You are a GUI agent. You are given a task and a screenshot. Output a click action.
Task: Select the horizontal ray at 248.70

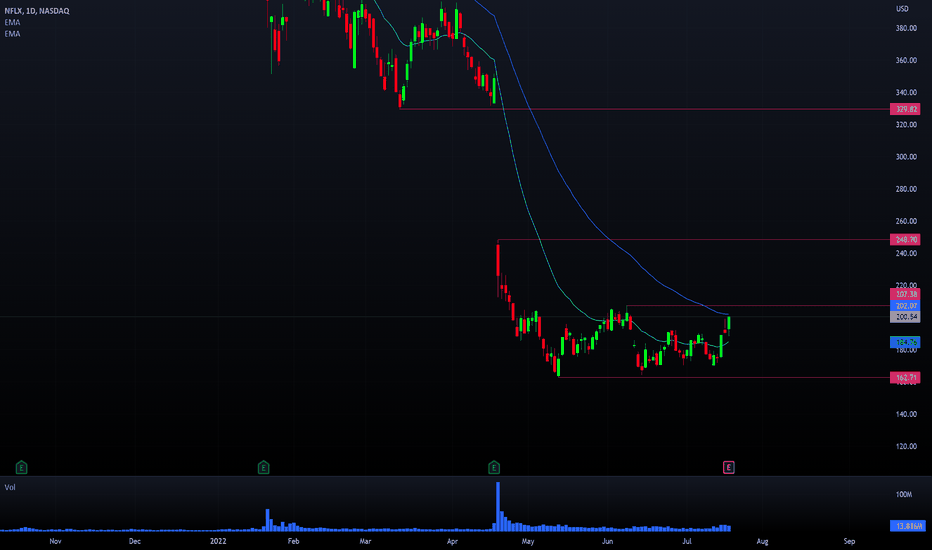(x=695, y=240)
